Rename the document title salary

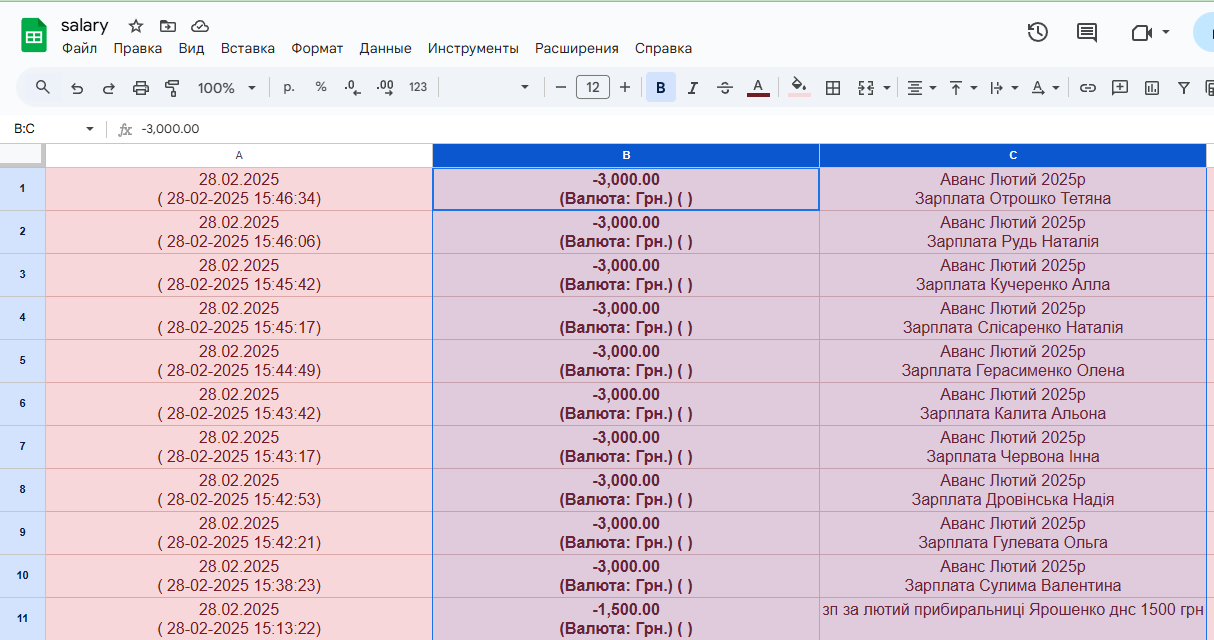84,26
